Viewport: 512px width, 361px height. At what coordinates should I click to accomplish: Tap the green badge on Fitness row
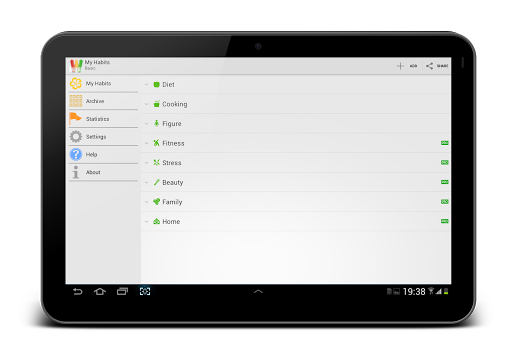click(445, 143)
